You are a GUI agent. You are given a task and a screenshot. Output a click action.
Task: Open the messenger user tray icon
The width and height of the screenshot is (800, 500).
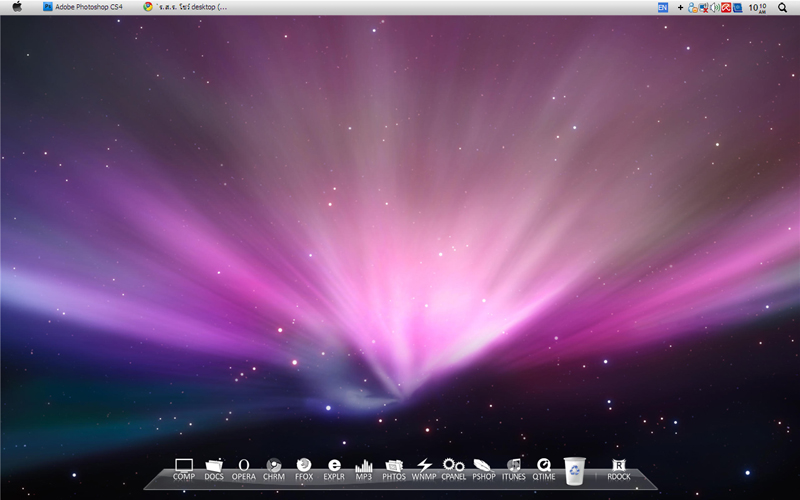pos(692,7)
